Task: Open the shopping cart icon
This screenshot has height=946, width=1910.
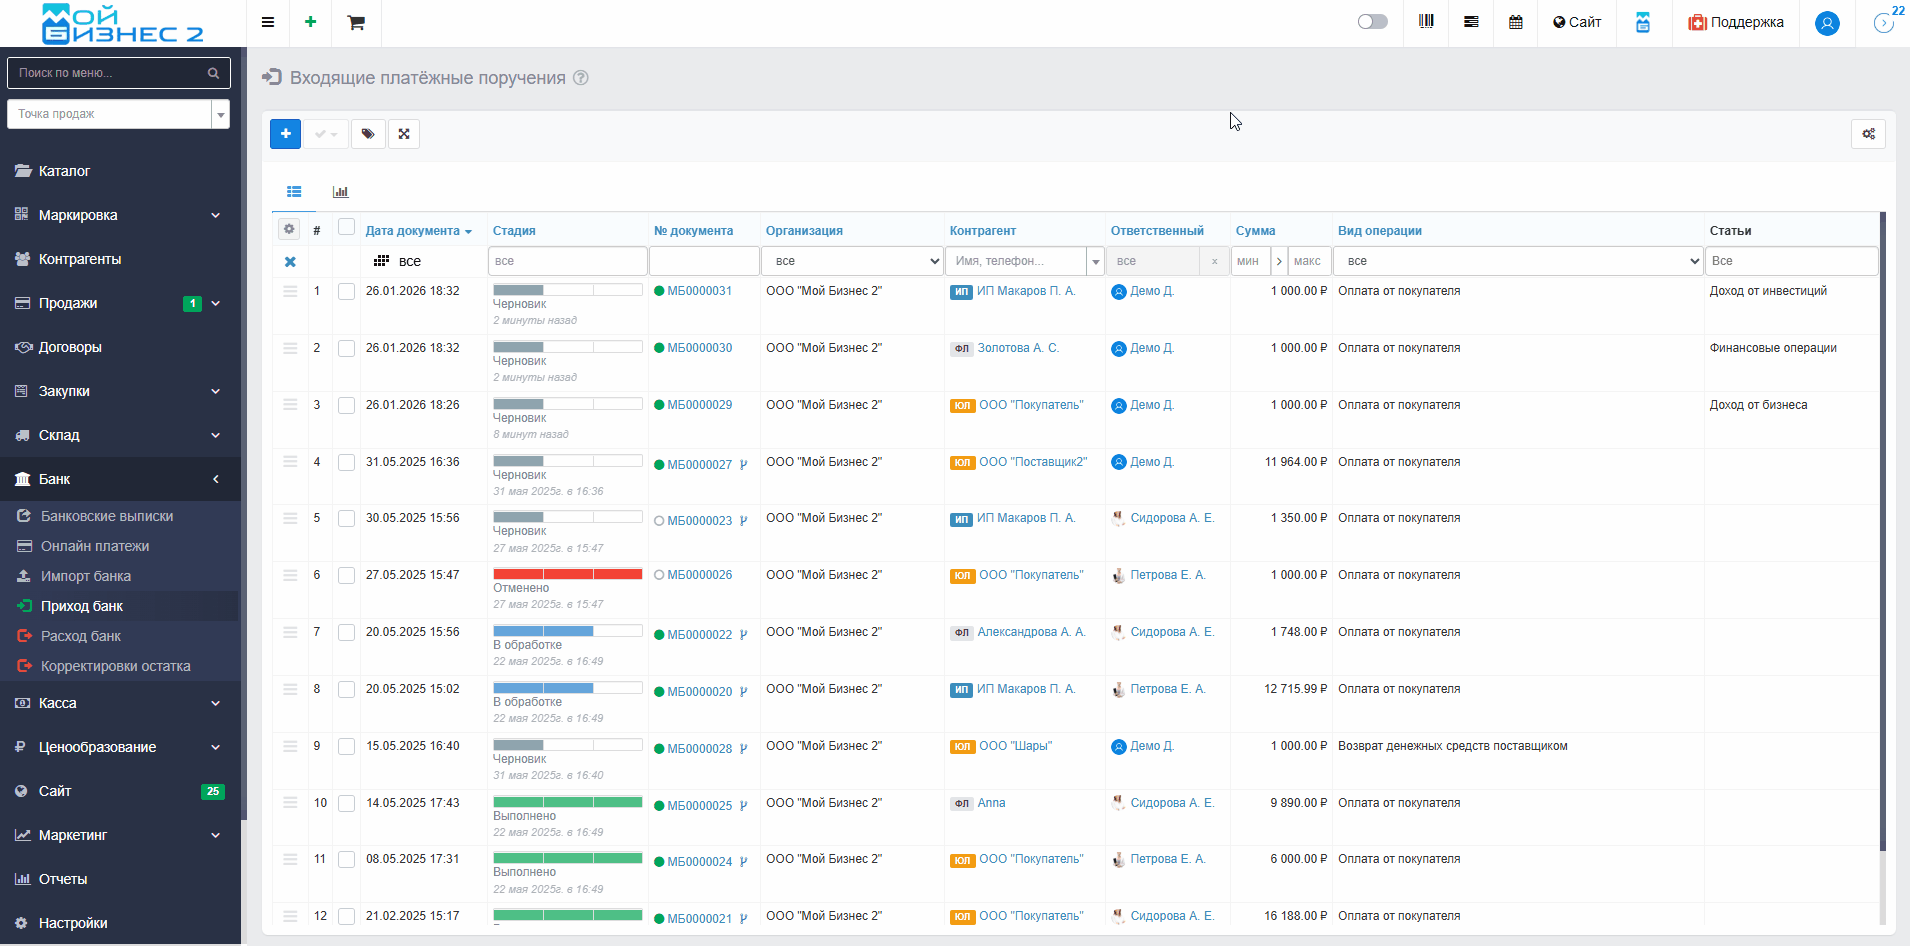Action: pyautogui.click(x=356, y=23)
